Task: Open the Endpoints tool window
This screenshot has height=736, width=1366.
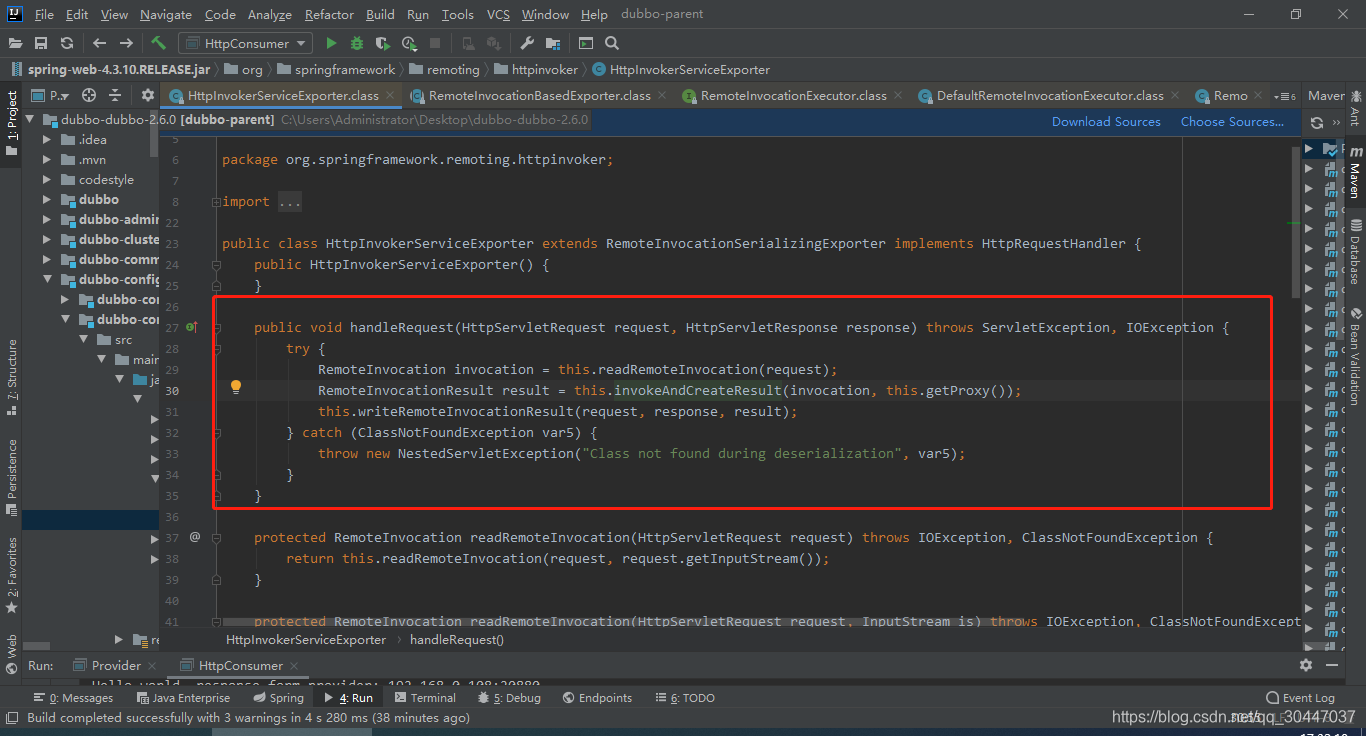Action: (597, 698)
